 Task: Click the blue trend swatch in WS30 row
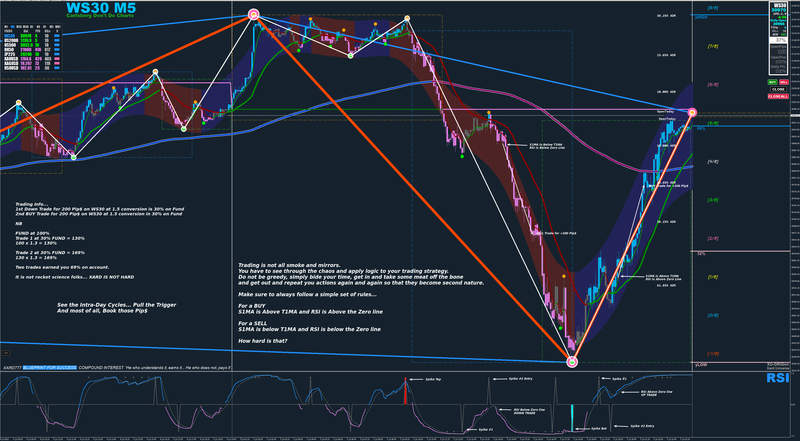[x=57, y=36]
